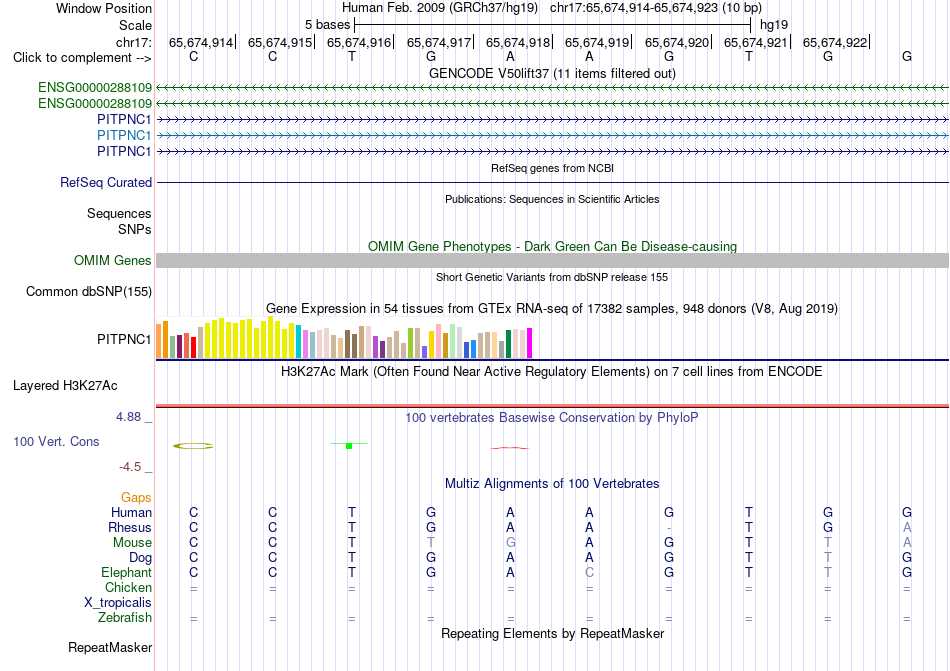Click the red bar in GTEx chart
Image resolution: width=950 pixels, height=671 pixels.
coord(193,348)
